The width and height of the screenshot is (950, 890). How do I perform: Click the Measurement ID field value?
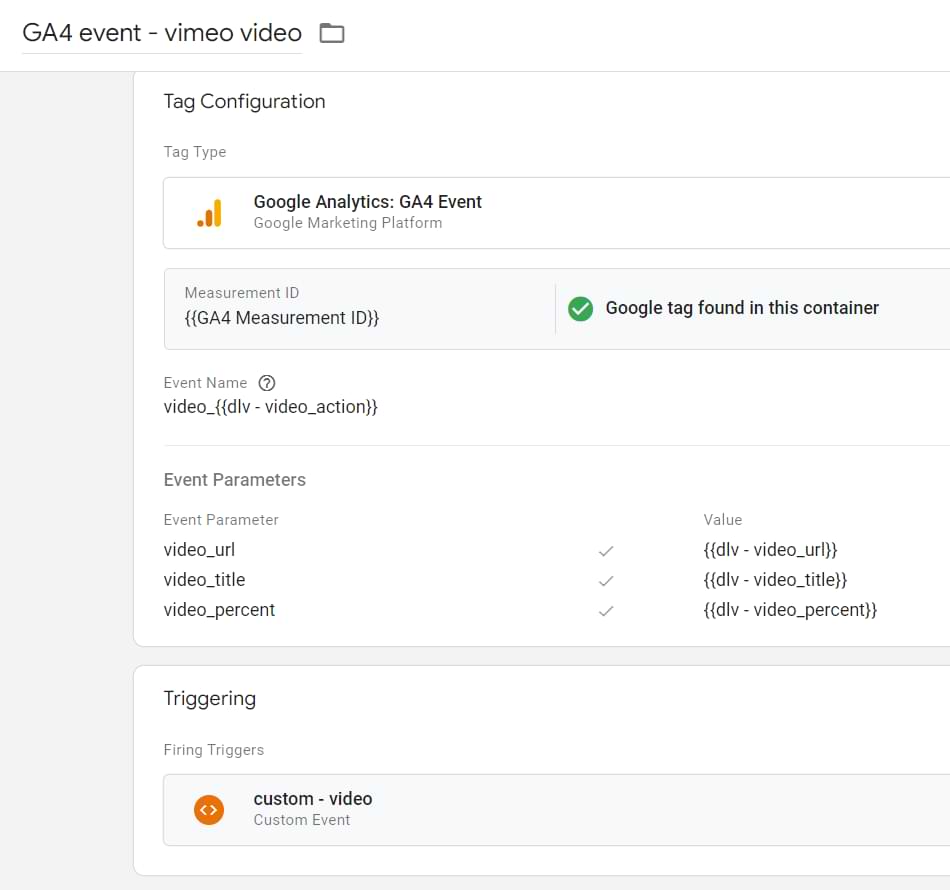click(x=281, y=318)
